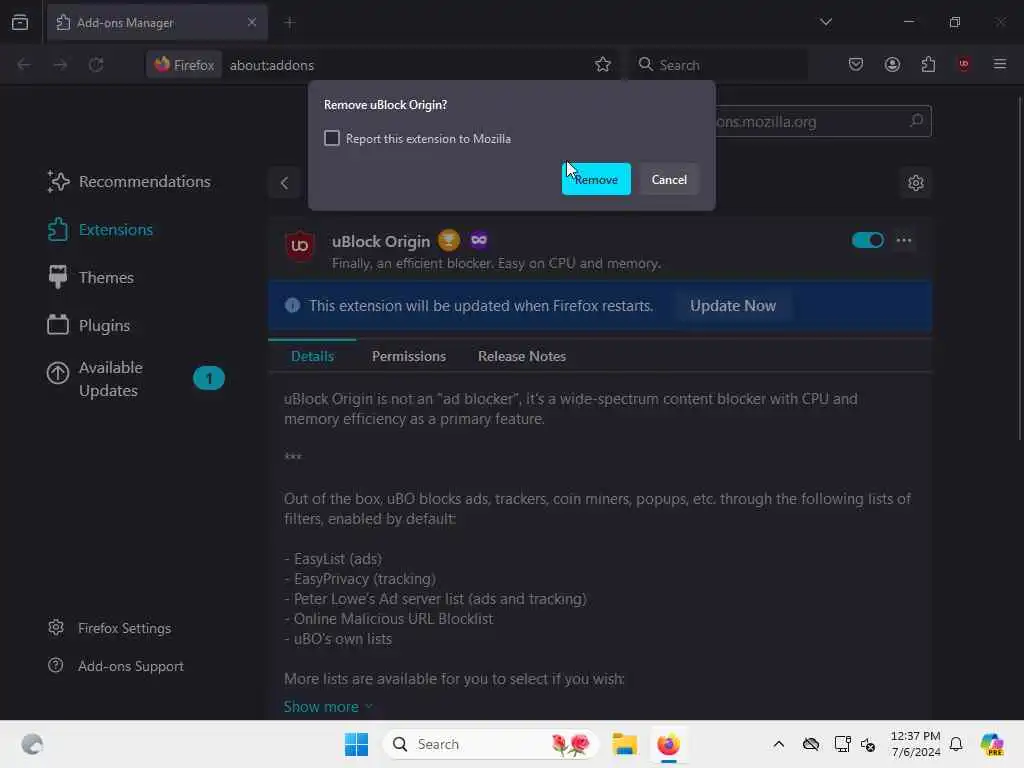Image resolution: width=1024 pixels, height=768 pixels.
Task: Click the browser forward arrow
Action: click(60, 65)
